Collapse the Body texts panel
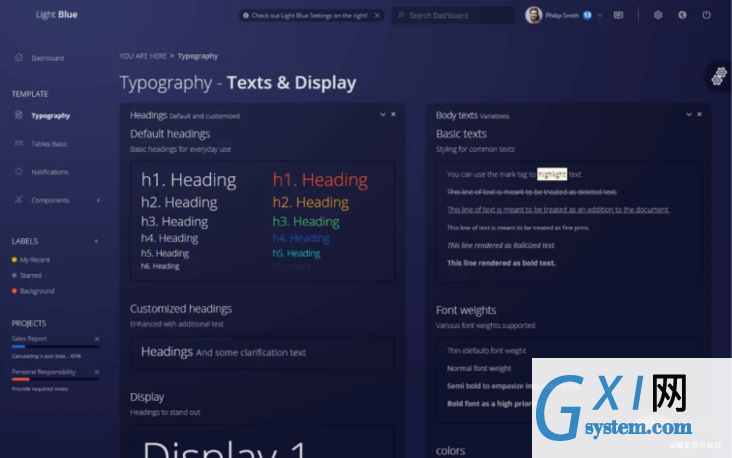This screenshot has width=732, height=458. [x=689, y=114]
